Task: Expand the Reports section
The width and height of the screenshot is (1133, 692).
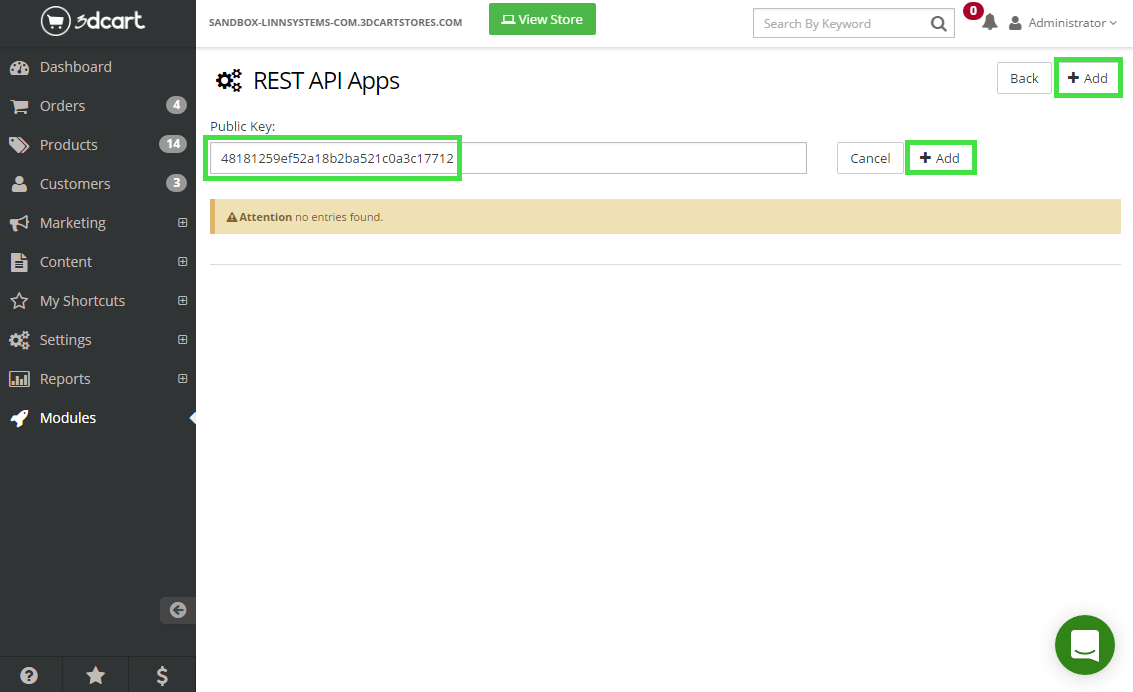Action: 182,379
